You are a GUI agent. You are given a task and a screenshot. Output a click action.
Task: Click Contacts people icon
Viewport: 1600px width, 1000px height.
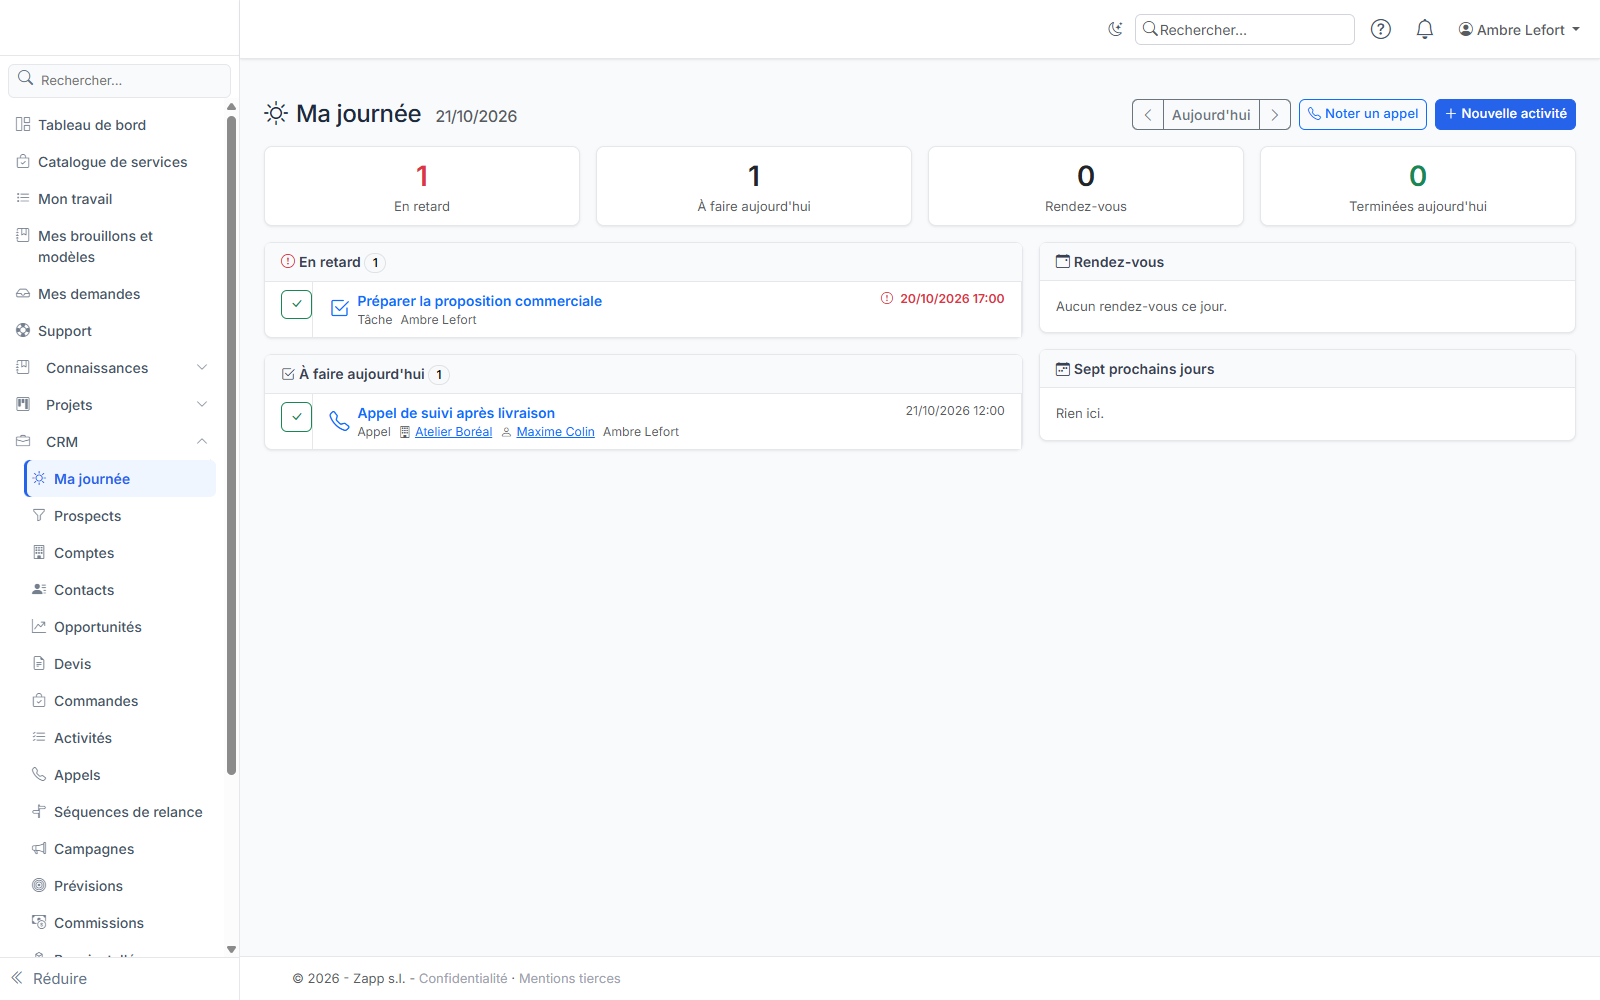39,589
